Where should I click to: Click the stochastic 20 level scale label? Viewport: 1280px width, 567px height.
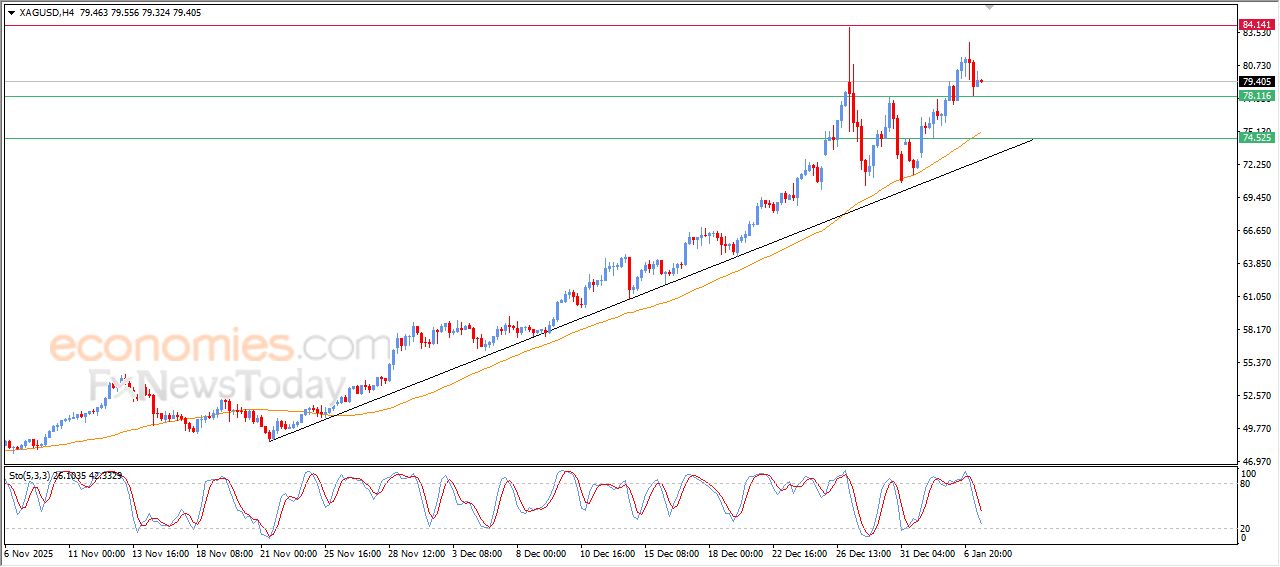(x=1247, y=527)
